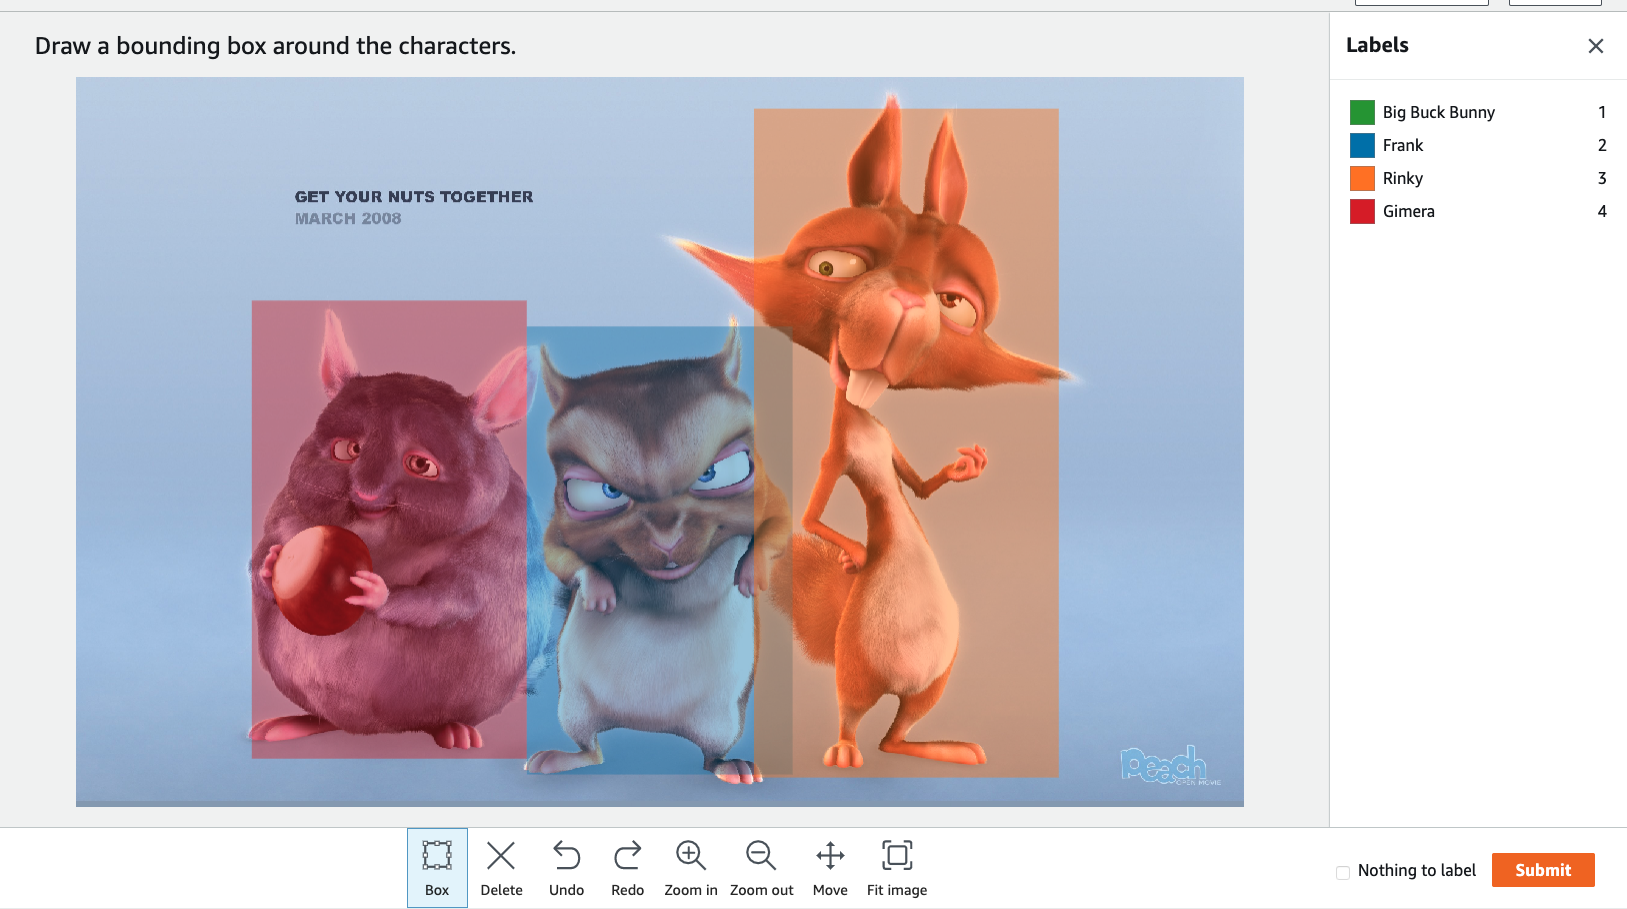Zoom in on the image
The height and width of the screenshot is (909, 1627).
[690, 867]
